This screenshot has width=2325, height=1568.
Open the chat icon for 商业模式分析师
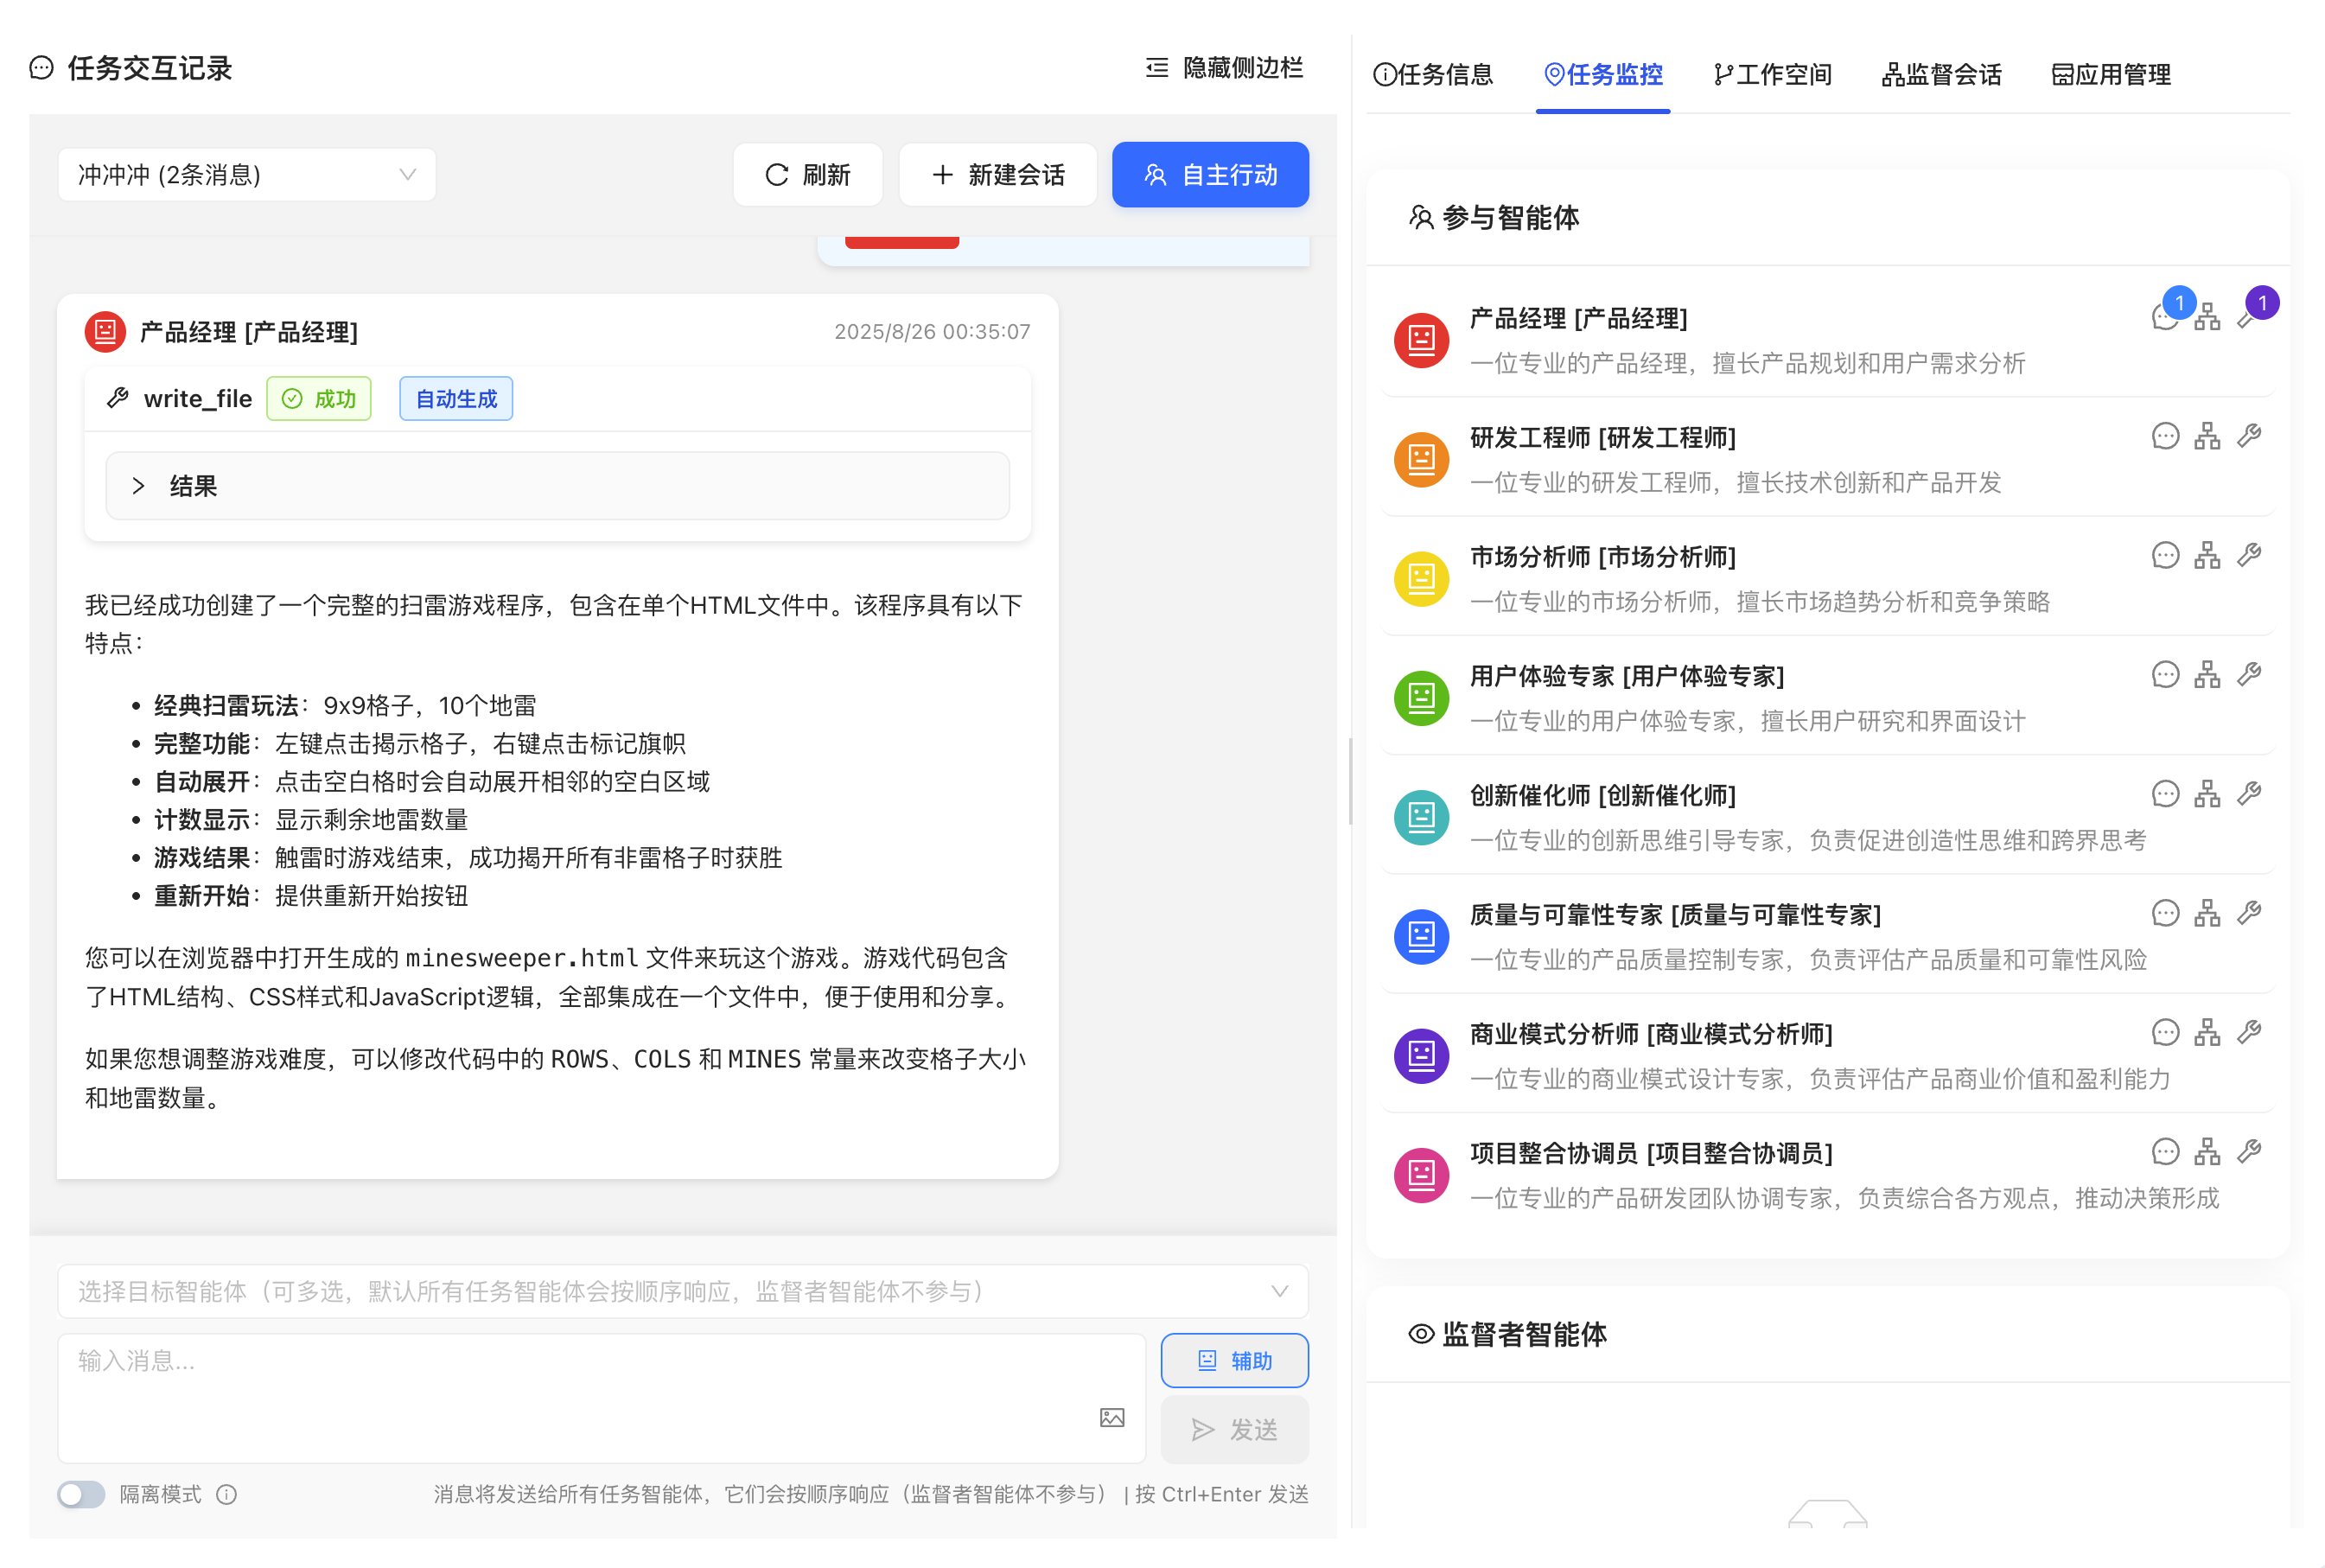coord(2166,1032)
